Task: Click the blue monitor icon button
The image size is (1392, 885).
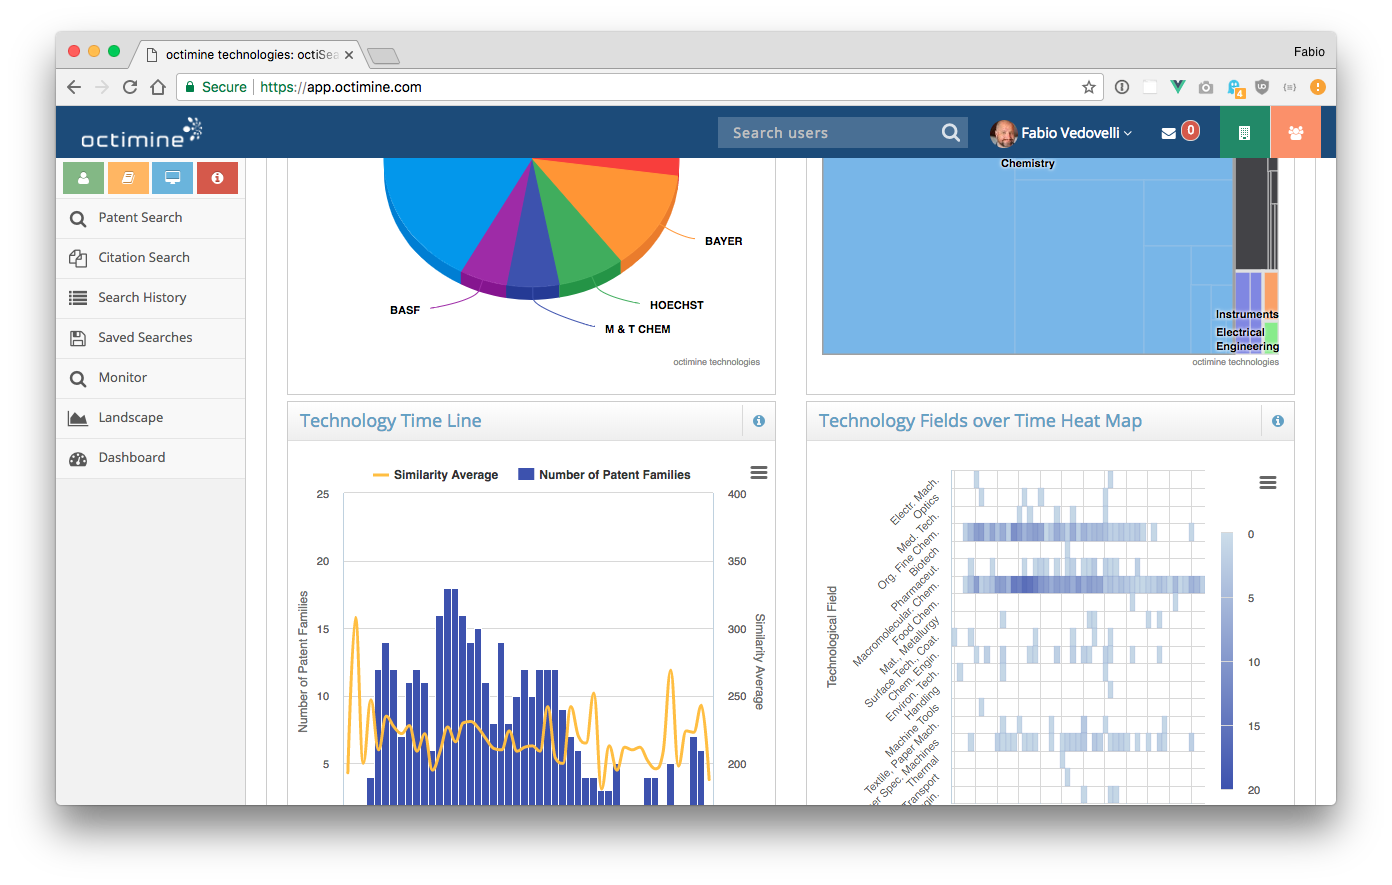Action: tap(173, 178)
